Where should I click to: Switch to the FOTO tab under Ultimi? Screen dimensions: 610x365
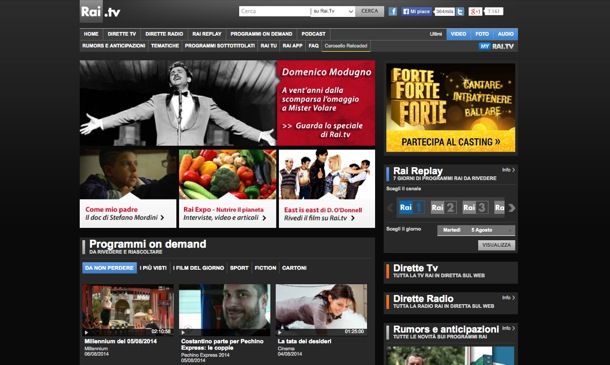[482, 34]
